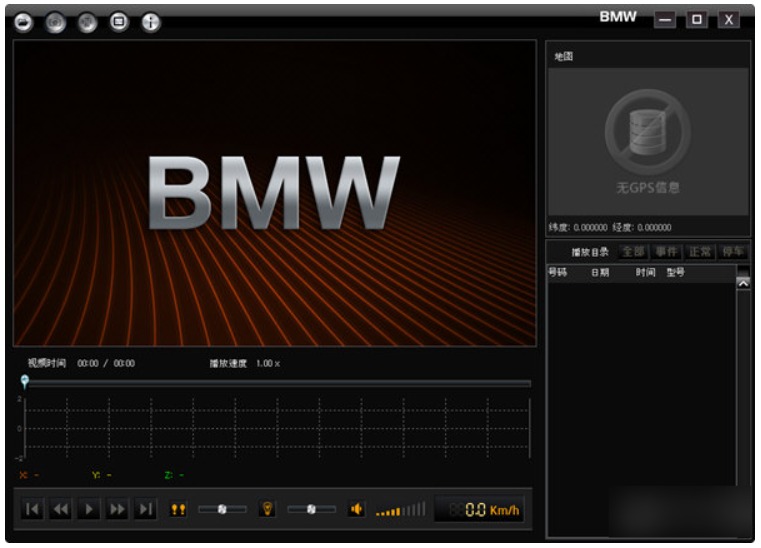Click the timeline position marker
Viewport: 761px width, 548px height.
click(x=25, y=382)
